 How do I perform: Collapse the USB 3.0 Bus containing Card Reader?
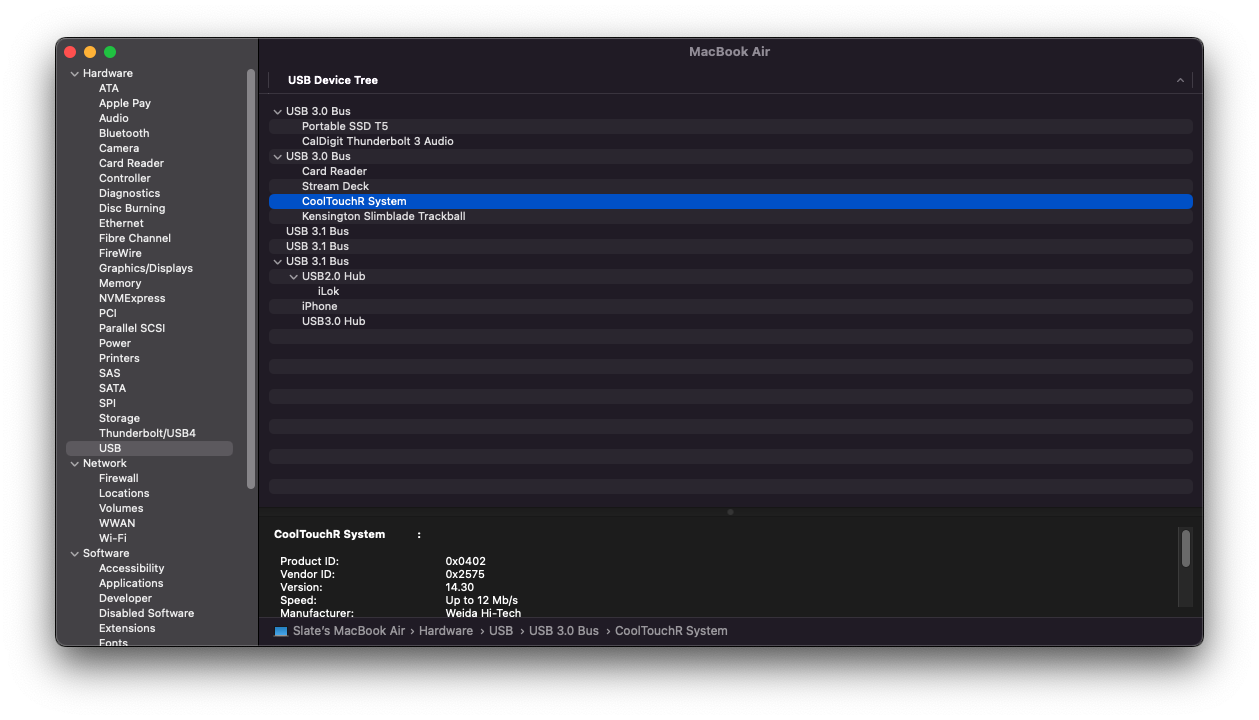pos(277,157)
